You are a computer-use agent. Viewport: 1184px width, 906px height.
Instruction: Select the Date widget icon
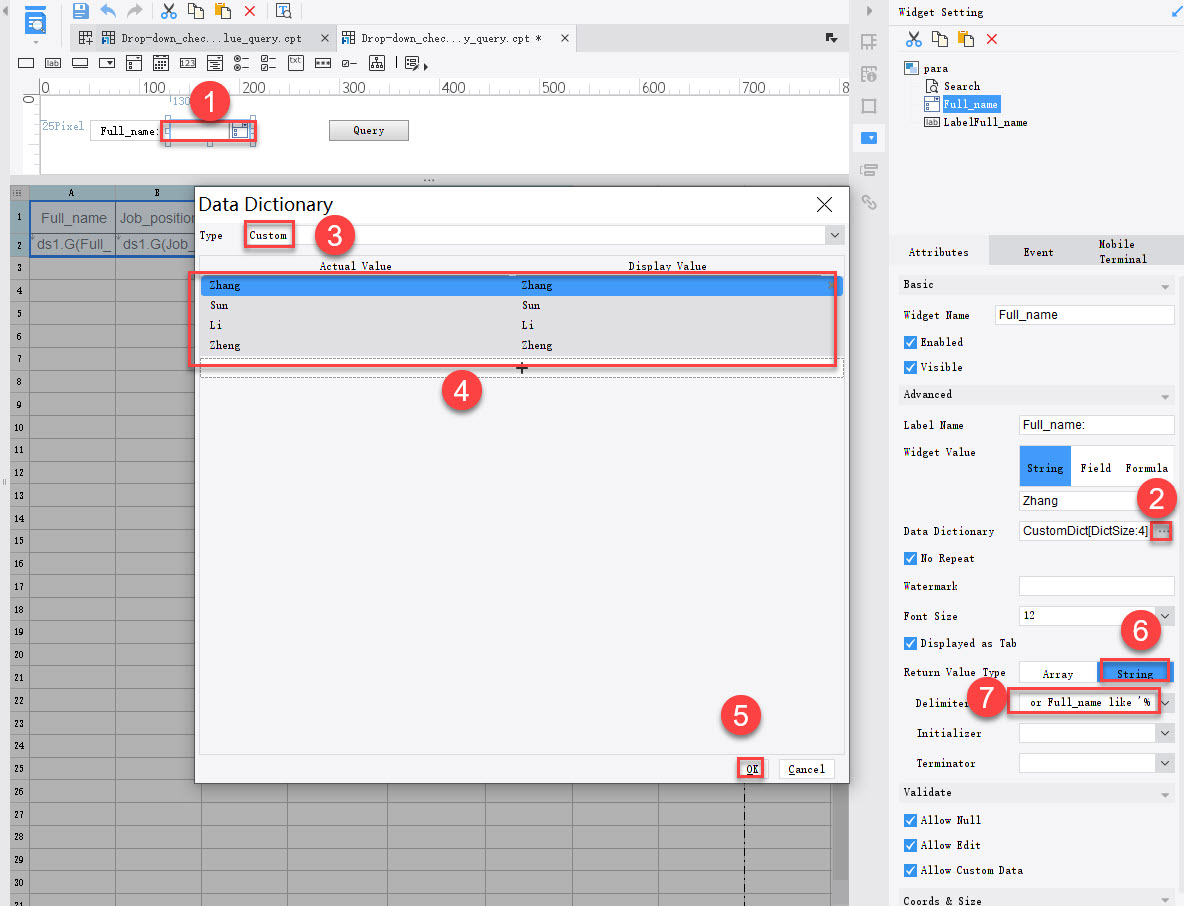coord(161,62)
